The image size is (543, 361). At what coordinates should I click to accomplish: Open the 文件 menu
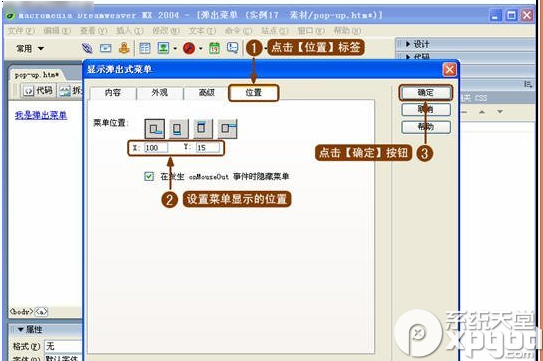(x=21, y=31)
